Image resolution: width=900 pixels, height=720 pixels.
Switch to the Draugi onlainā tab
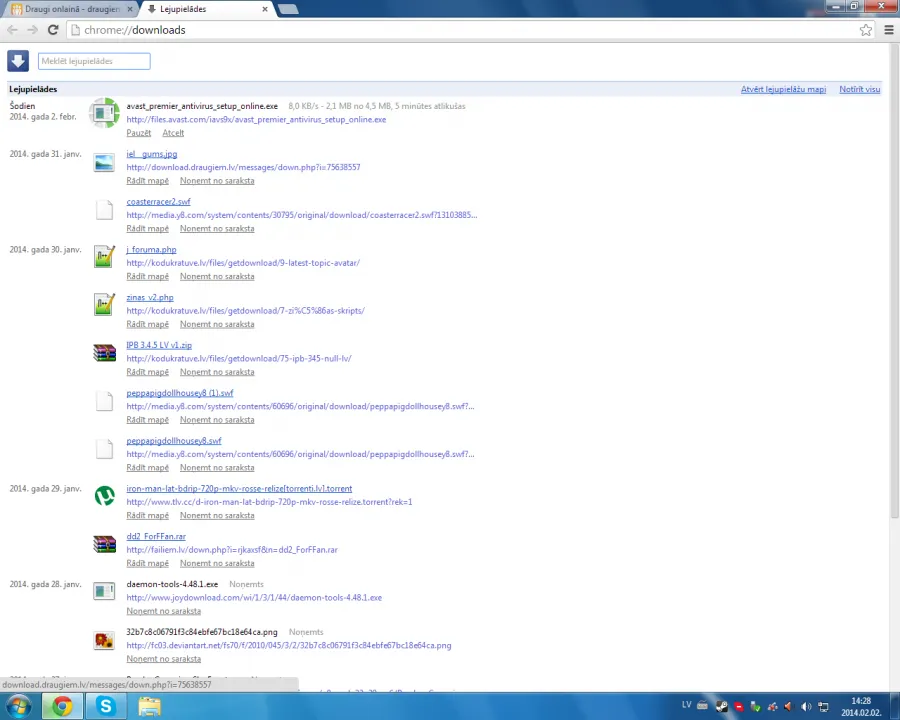click(x=72, y=9)
